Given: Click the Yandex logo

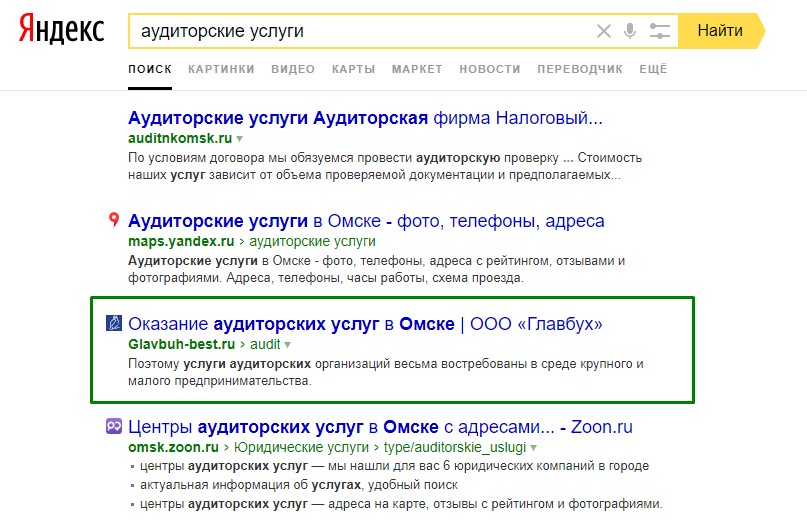Looking at the screenshot, I should tap(61, 31).
